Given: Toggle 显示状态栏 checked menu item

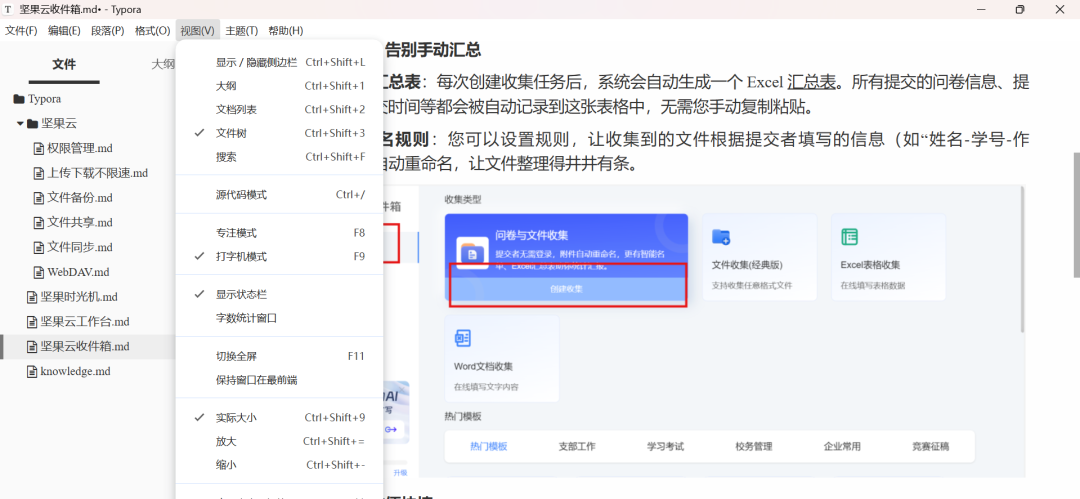Looking at the screenshot, I should [280, 294].
